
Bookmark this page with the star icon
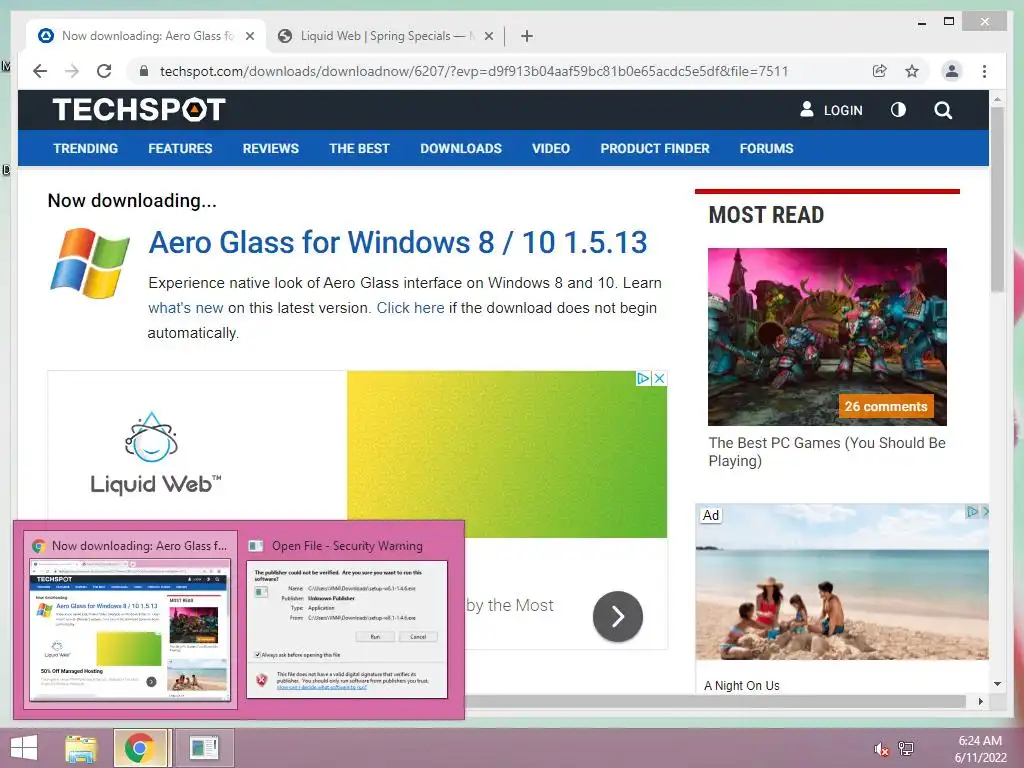[912, 71]
